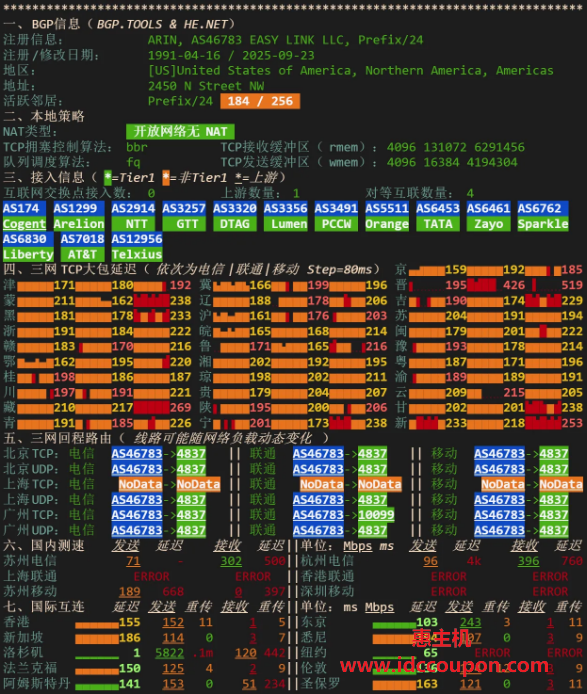Screen dimensions: 587x694
Task: Click 新加坡 send value 114
Action: click(x=173, y=638)
